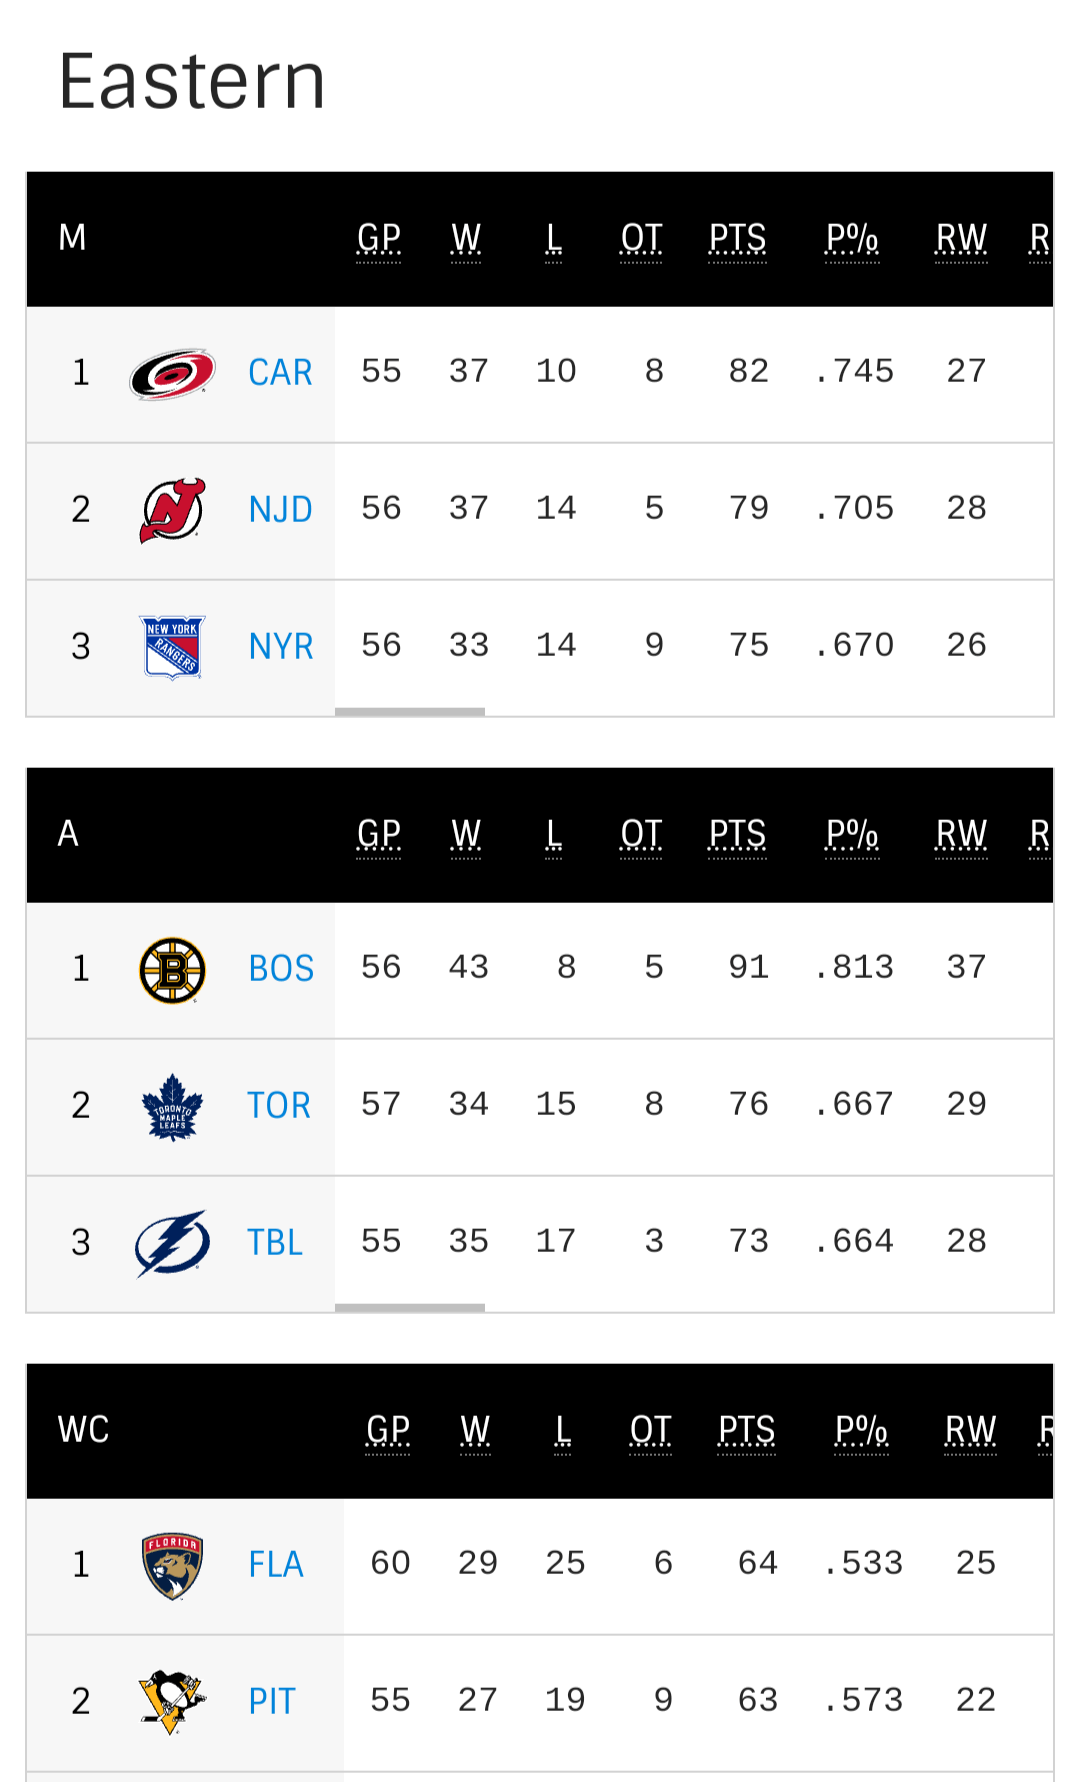Click the Florida Panthers logo
Viewport: 1080px width, 1782px height.
(172, 1566)
